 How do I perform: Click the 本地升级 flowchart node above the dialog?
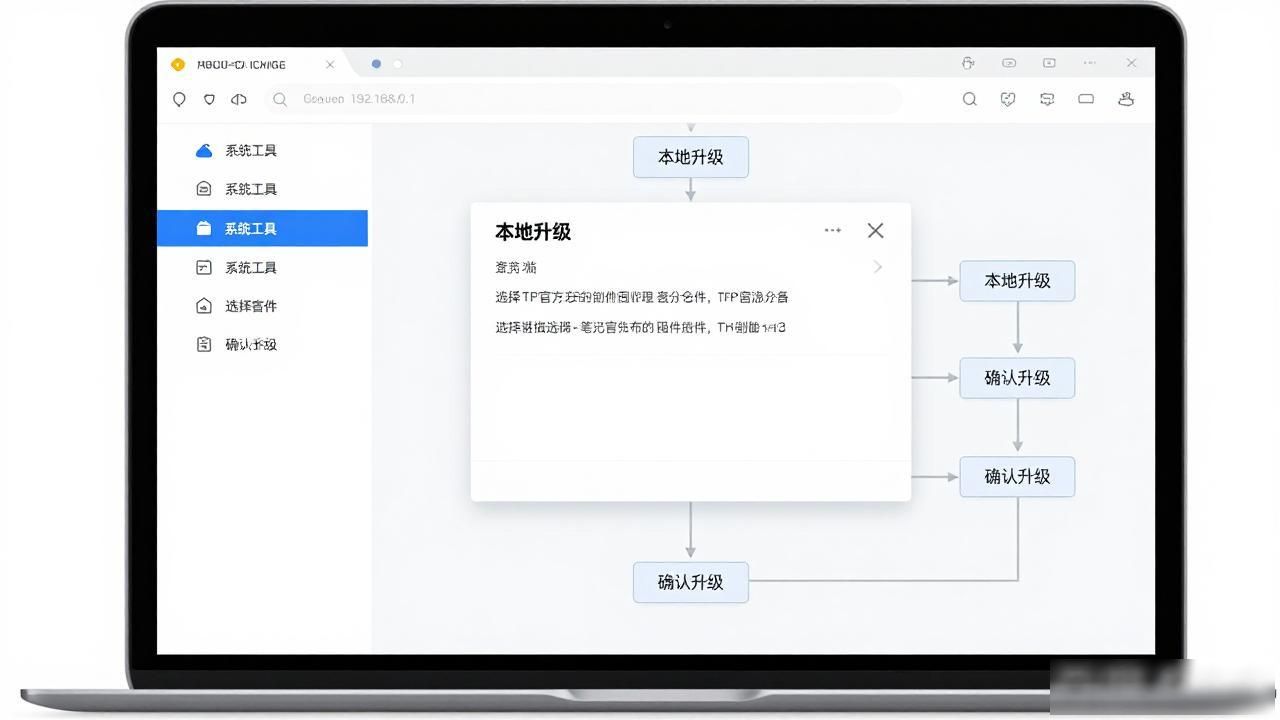[691, 157]
